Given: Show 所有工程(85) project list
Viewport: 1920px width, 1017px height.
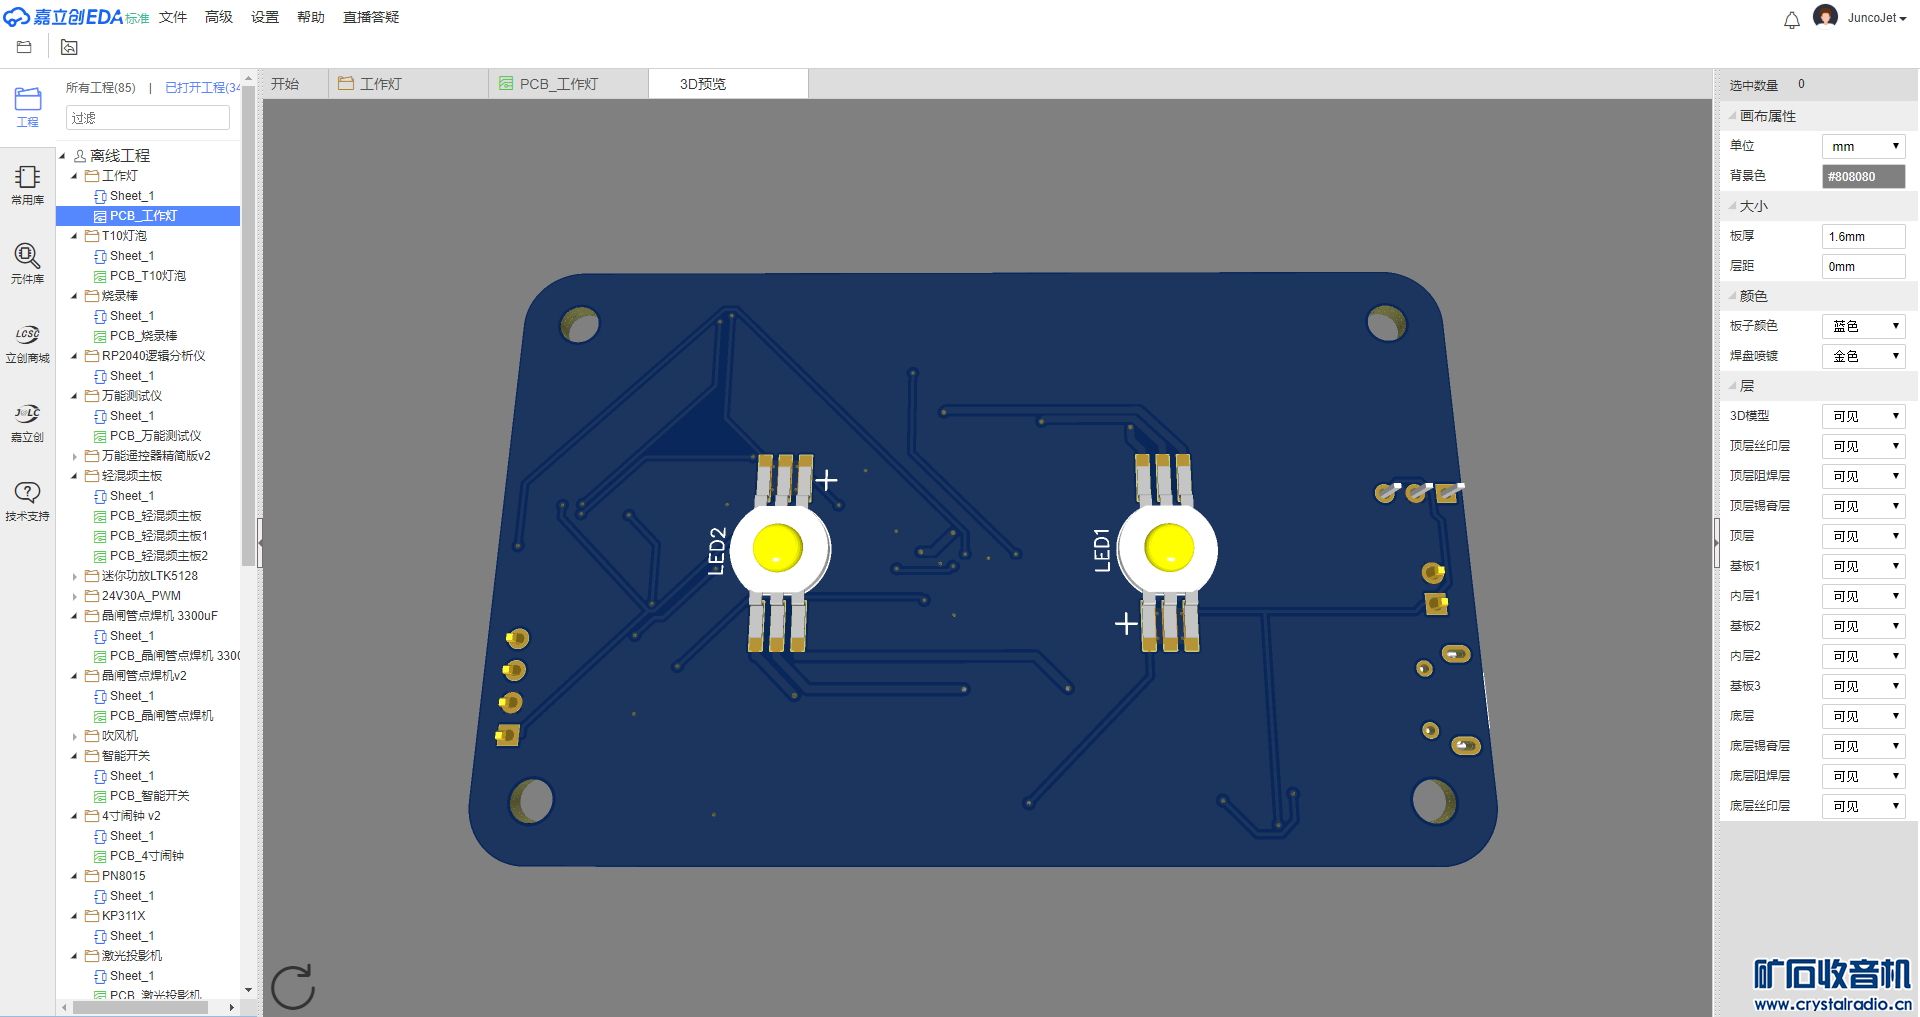Looking at the screenshot, I should 101,88.
